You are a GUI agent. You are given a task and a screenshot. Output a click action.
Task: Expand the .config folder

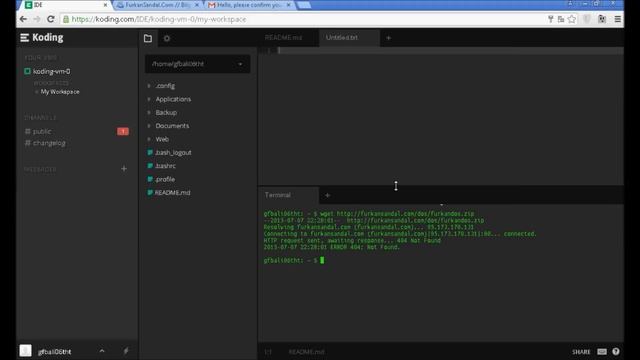165,86
